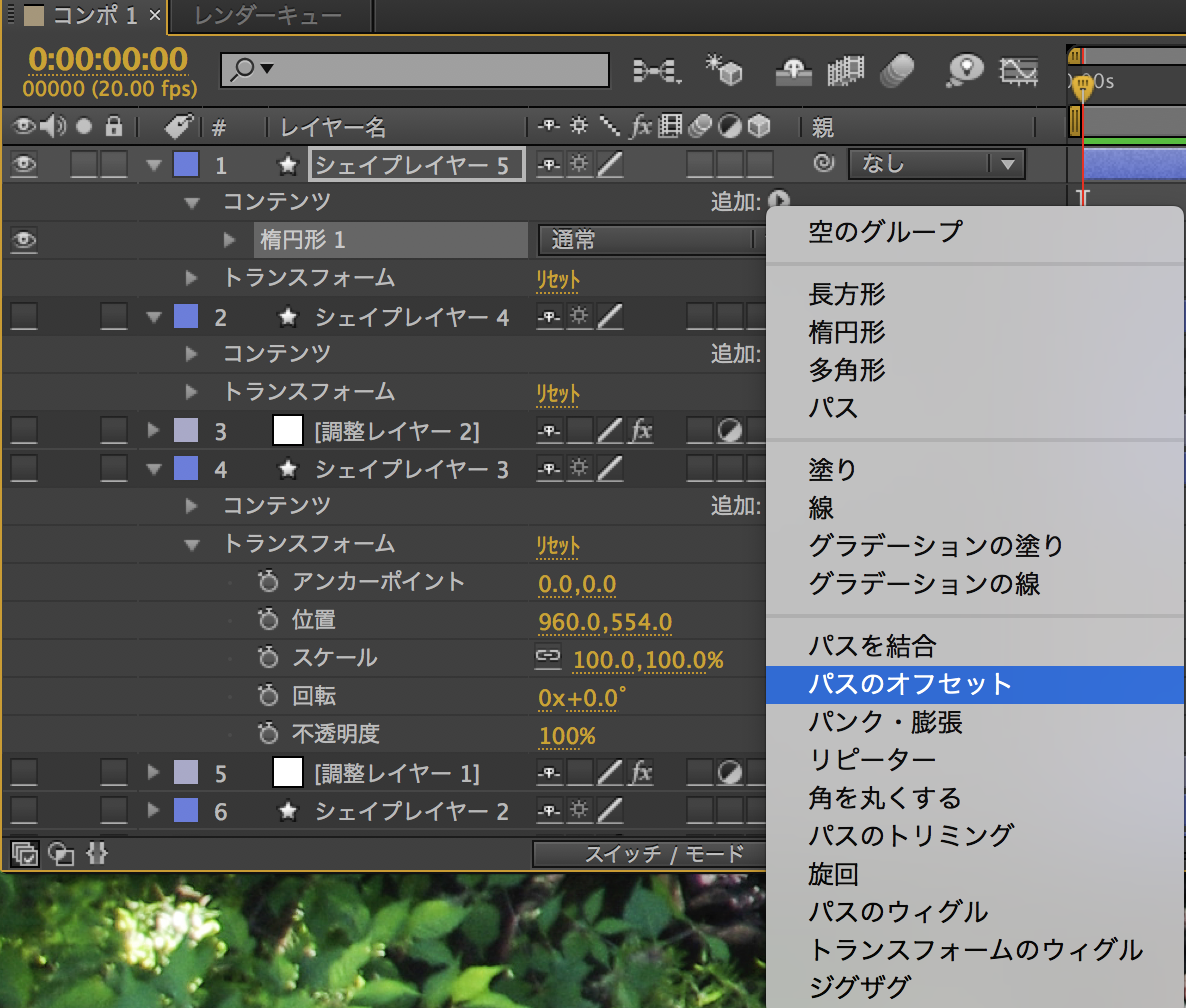Toggle In/Out/Duration pane braces icon
Viewport: 1186px width, 1008px height.
(97, 854)
